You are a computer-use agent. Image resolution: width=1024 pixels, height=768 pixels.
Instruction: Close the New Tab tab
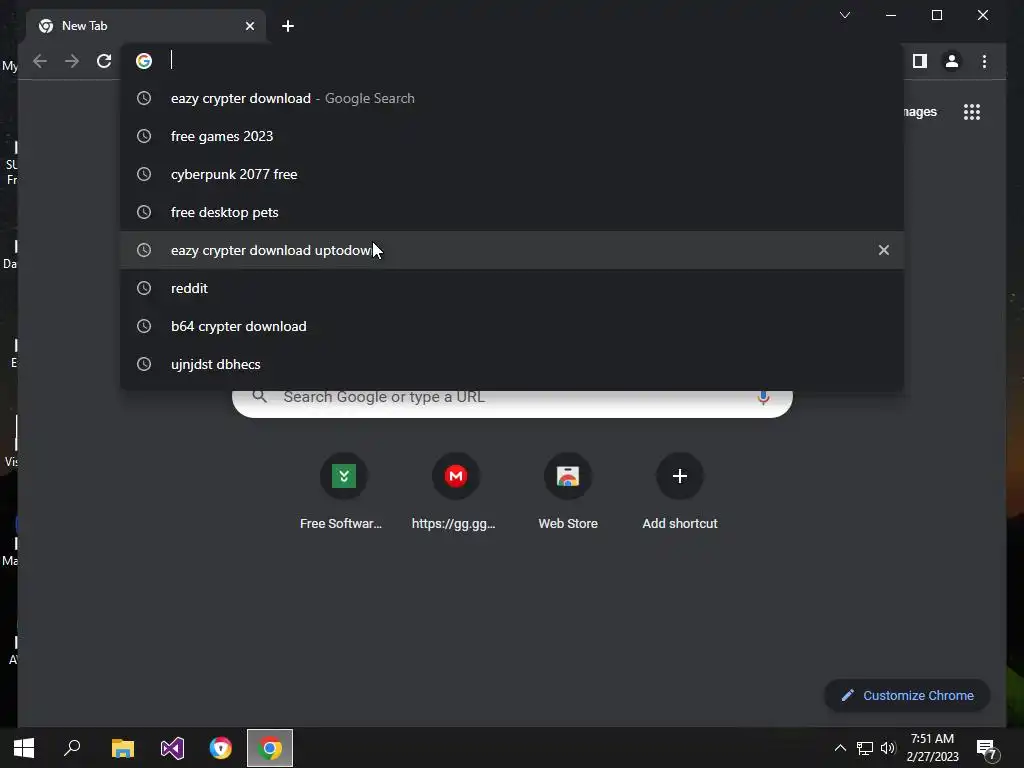pyautogui.click(x=249, y=26)
